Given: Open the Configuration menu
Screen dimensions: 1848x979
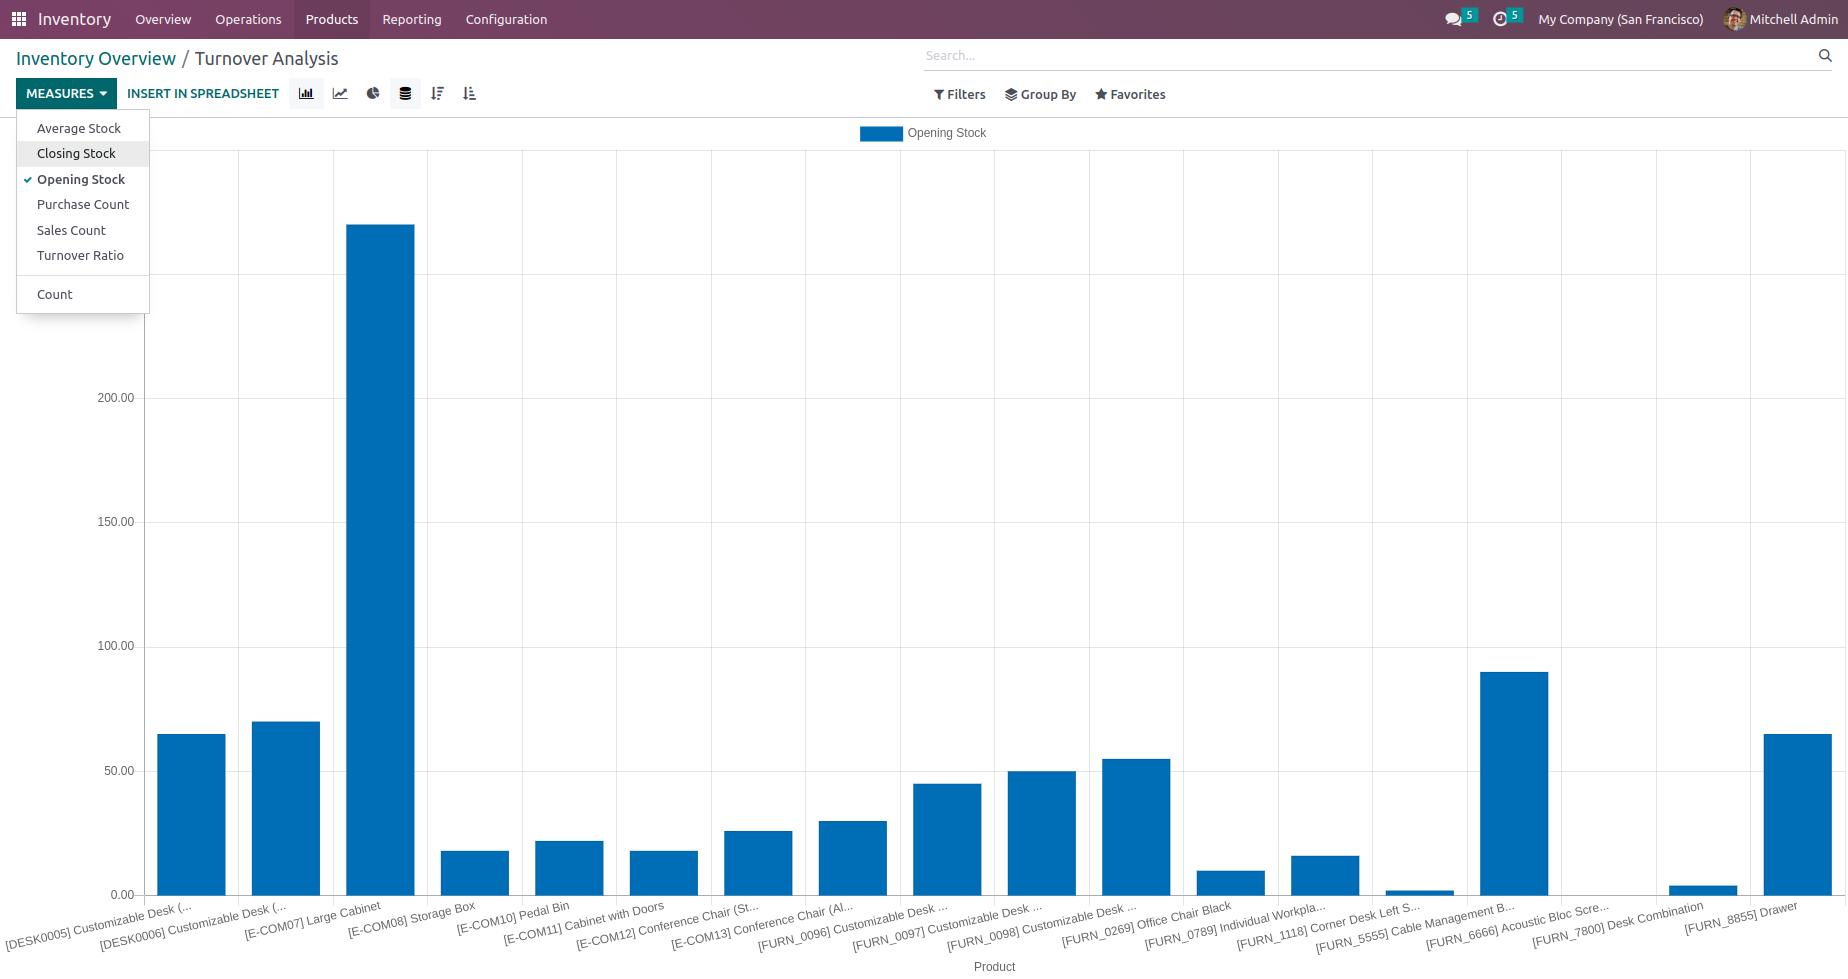Looking at the screenshot, I should (x=506, y=19).
